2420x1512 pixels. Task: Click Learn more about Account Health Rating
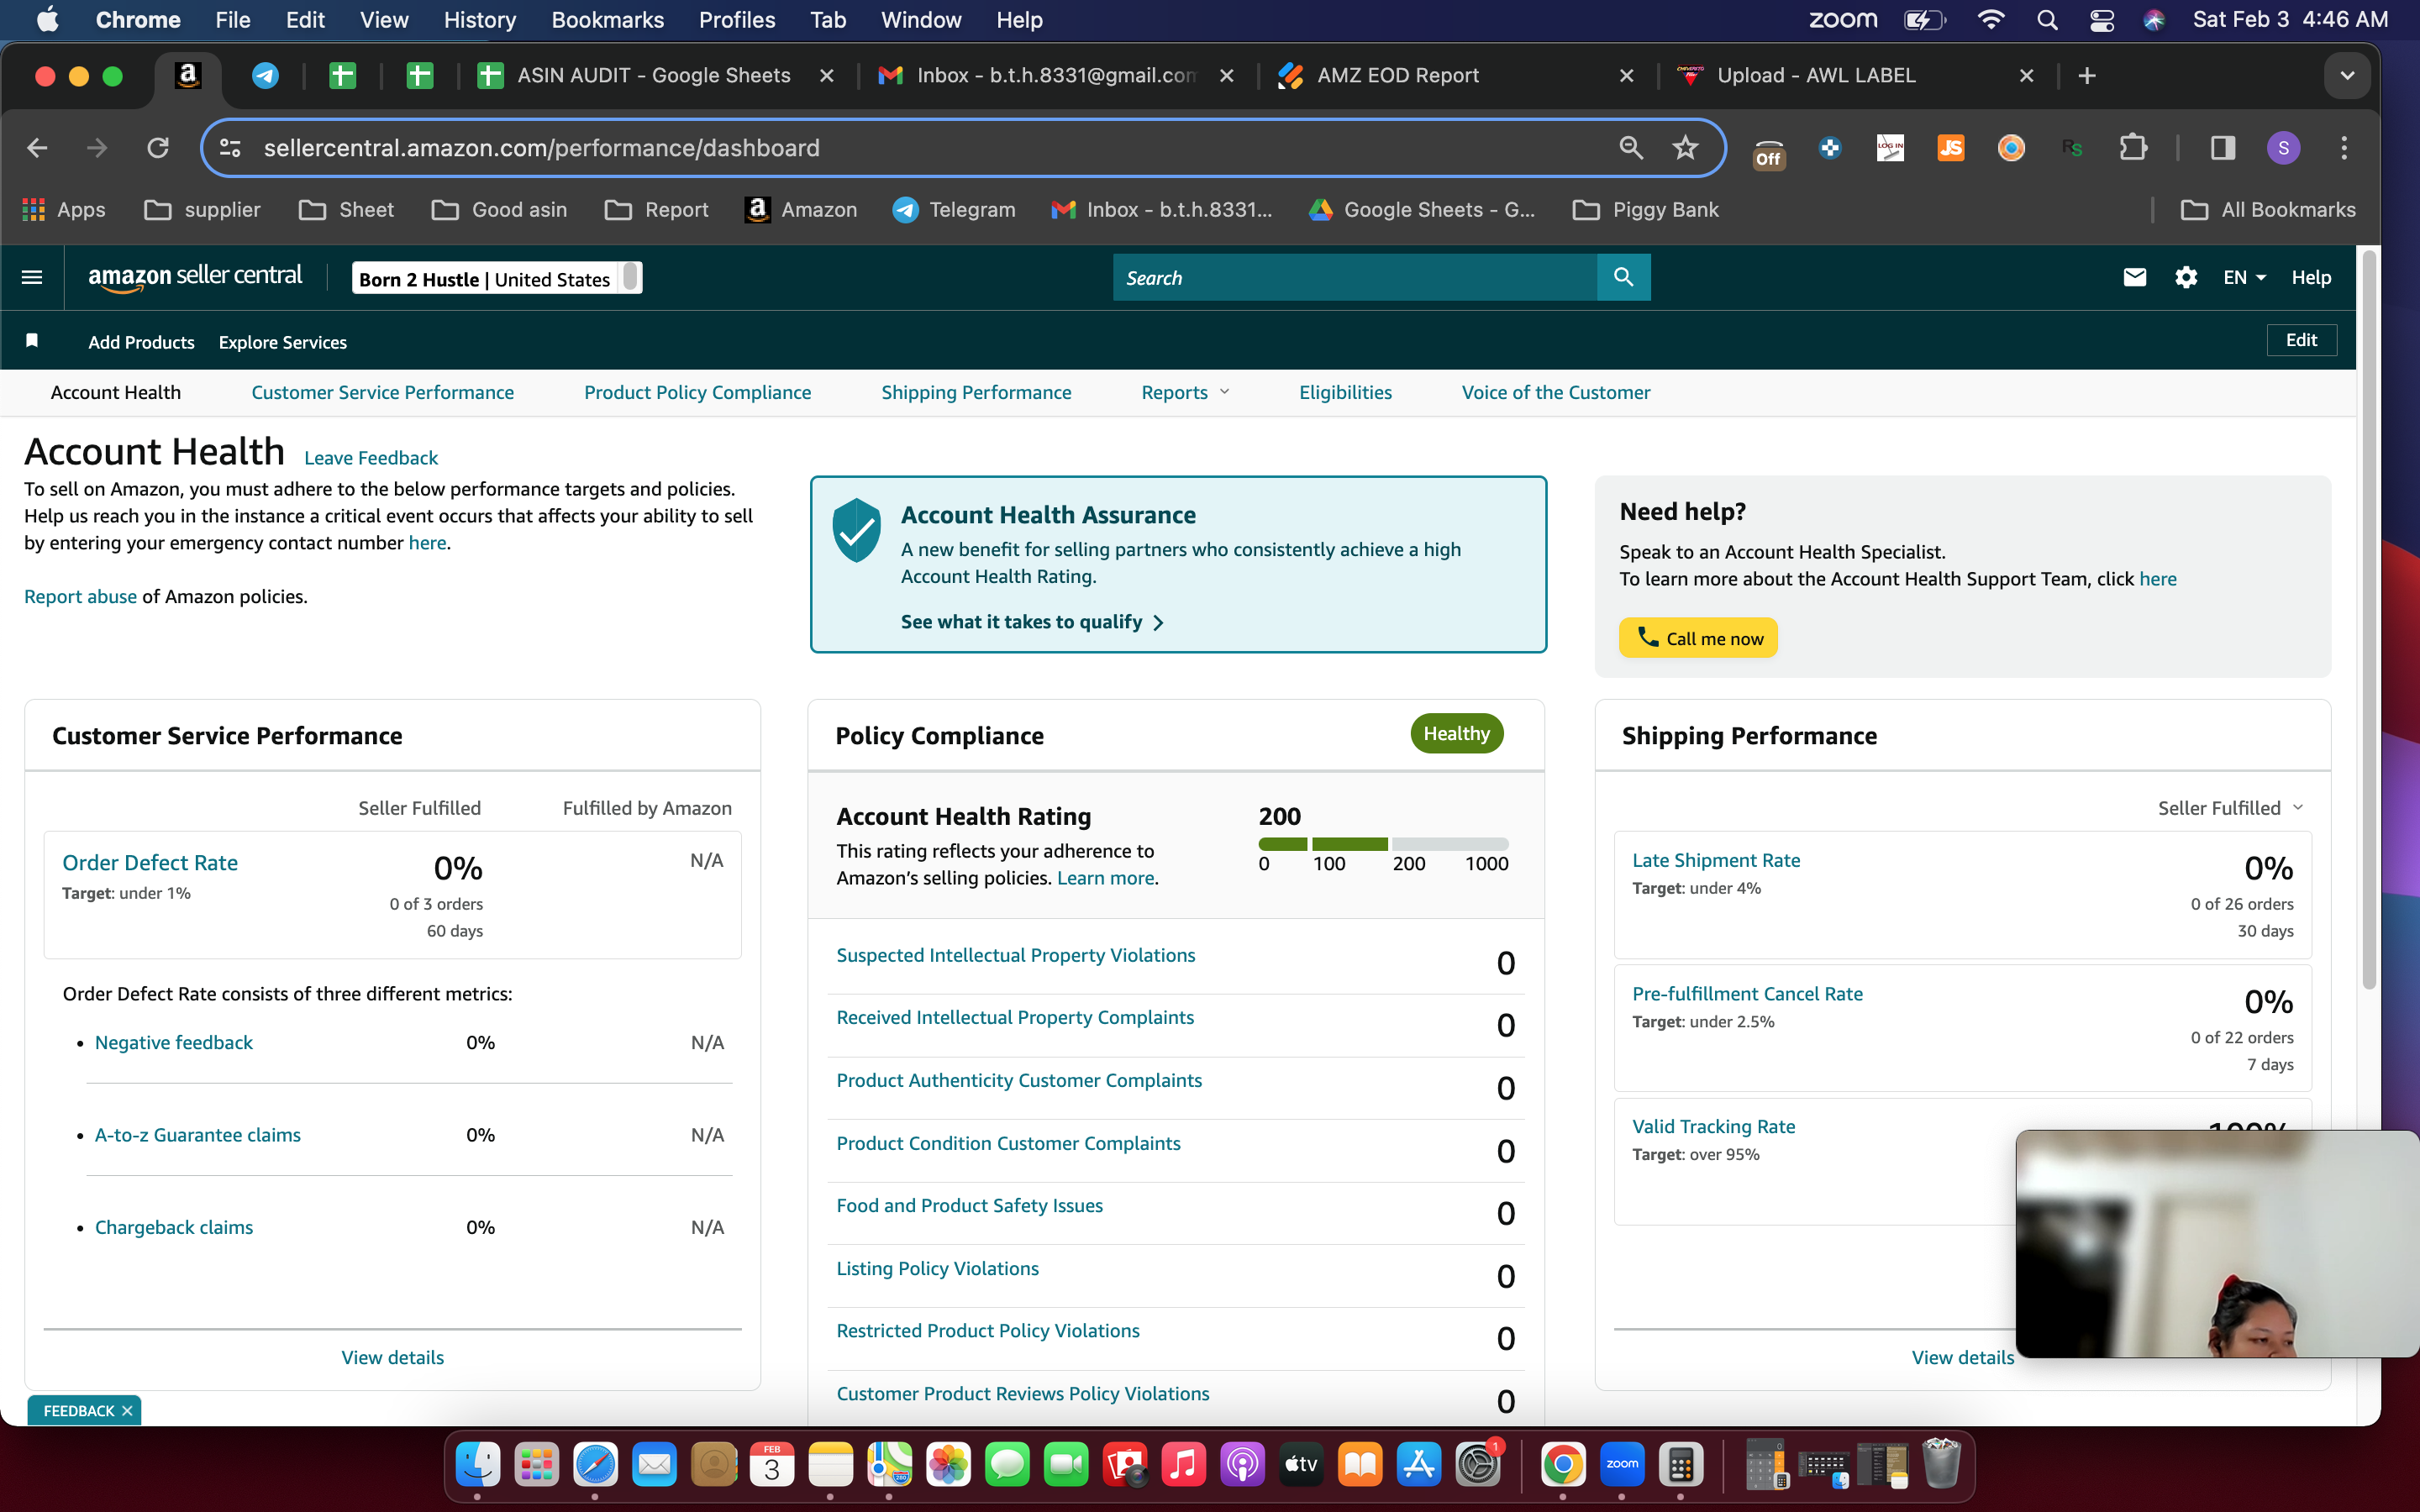pyautogui.click(x=1106, y=878)
